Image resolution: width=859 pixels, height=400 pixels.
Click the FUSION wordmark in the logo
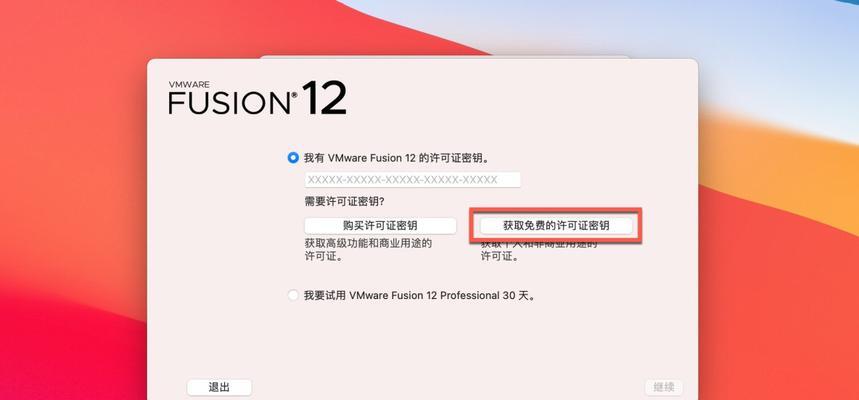point(229,102)
